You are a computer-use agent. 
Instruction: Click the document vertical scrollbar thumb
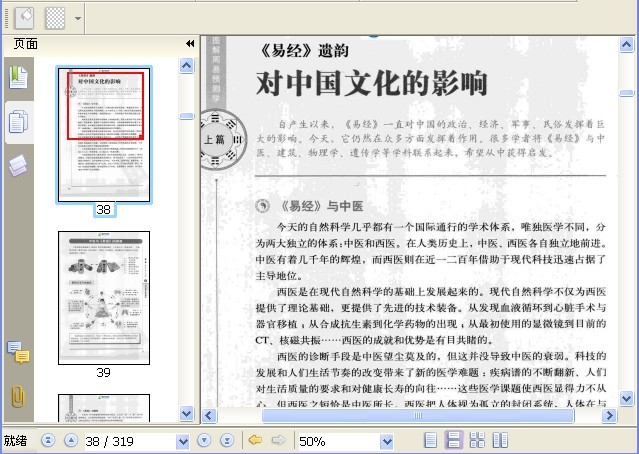(x=626, y=93)
